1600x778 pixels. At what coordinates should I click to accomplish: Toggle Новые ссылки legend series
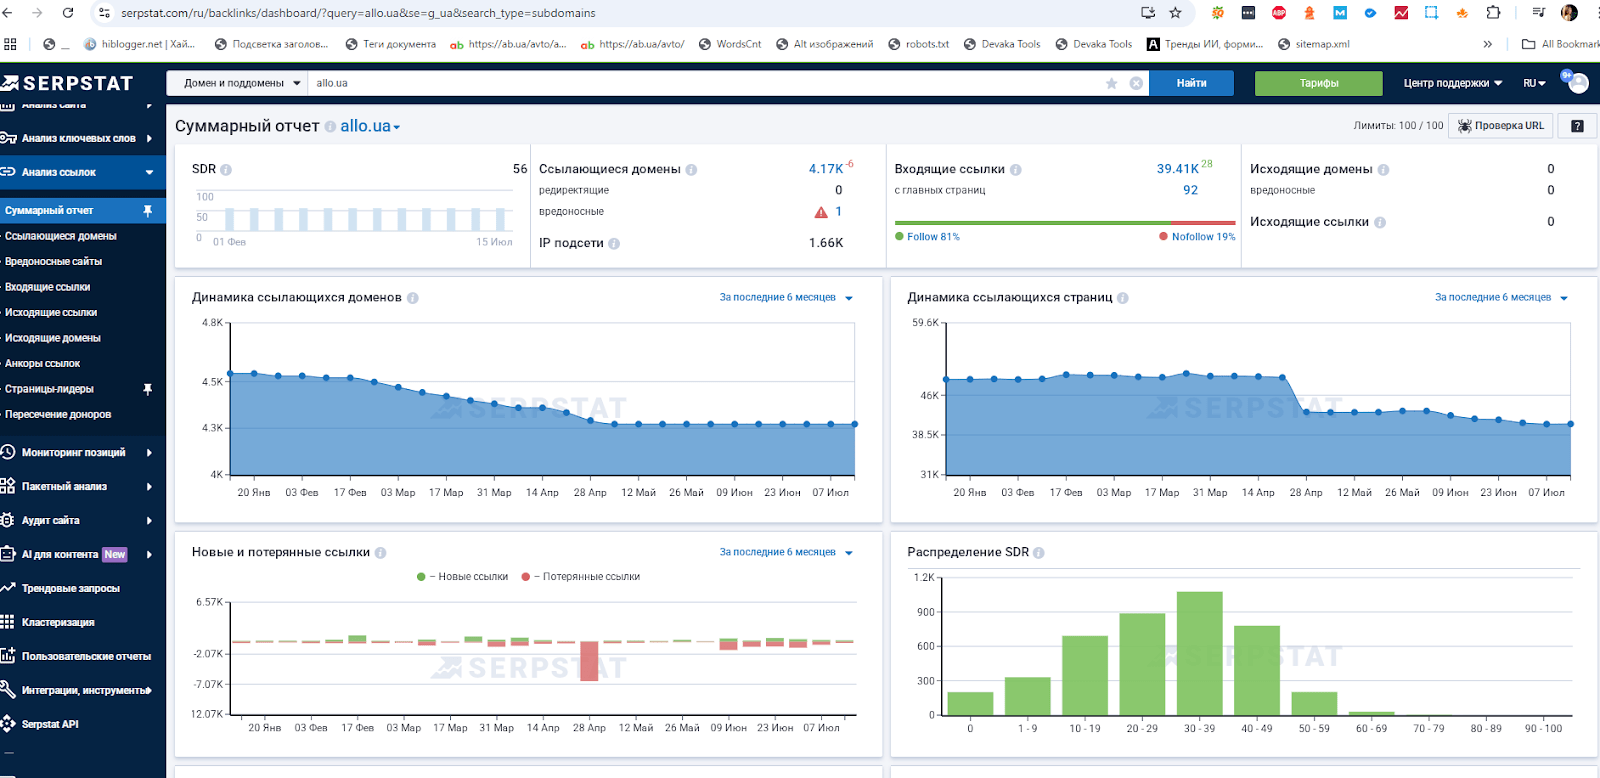(462, 577)
